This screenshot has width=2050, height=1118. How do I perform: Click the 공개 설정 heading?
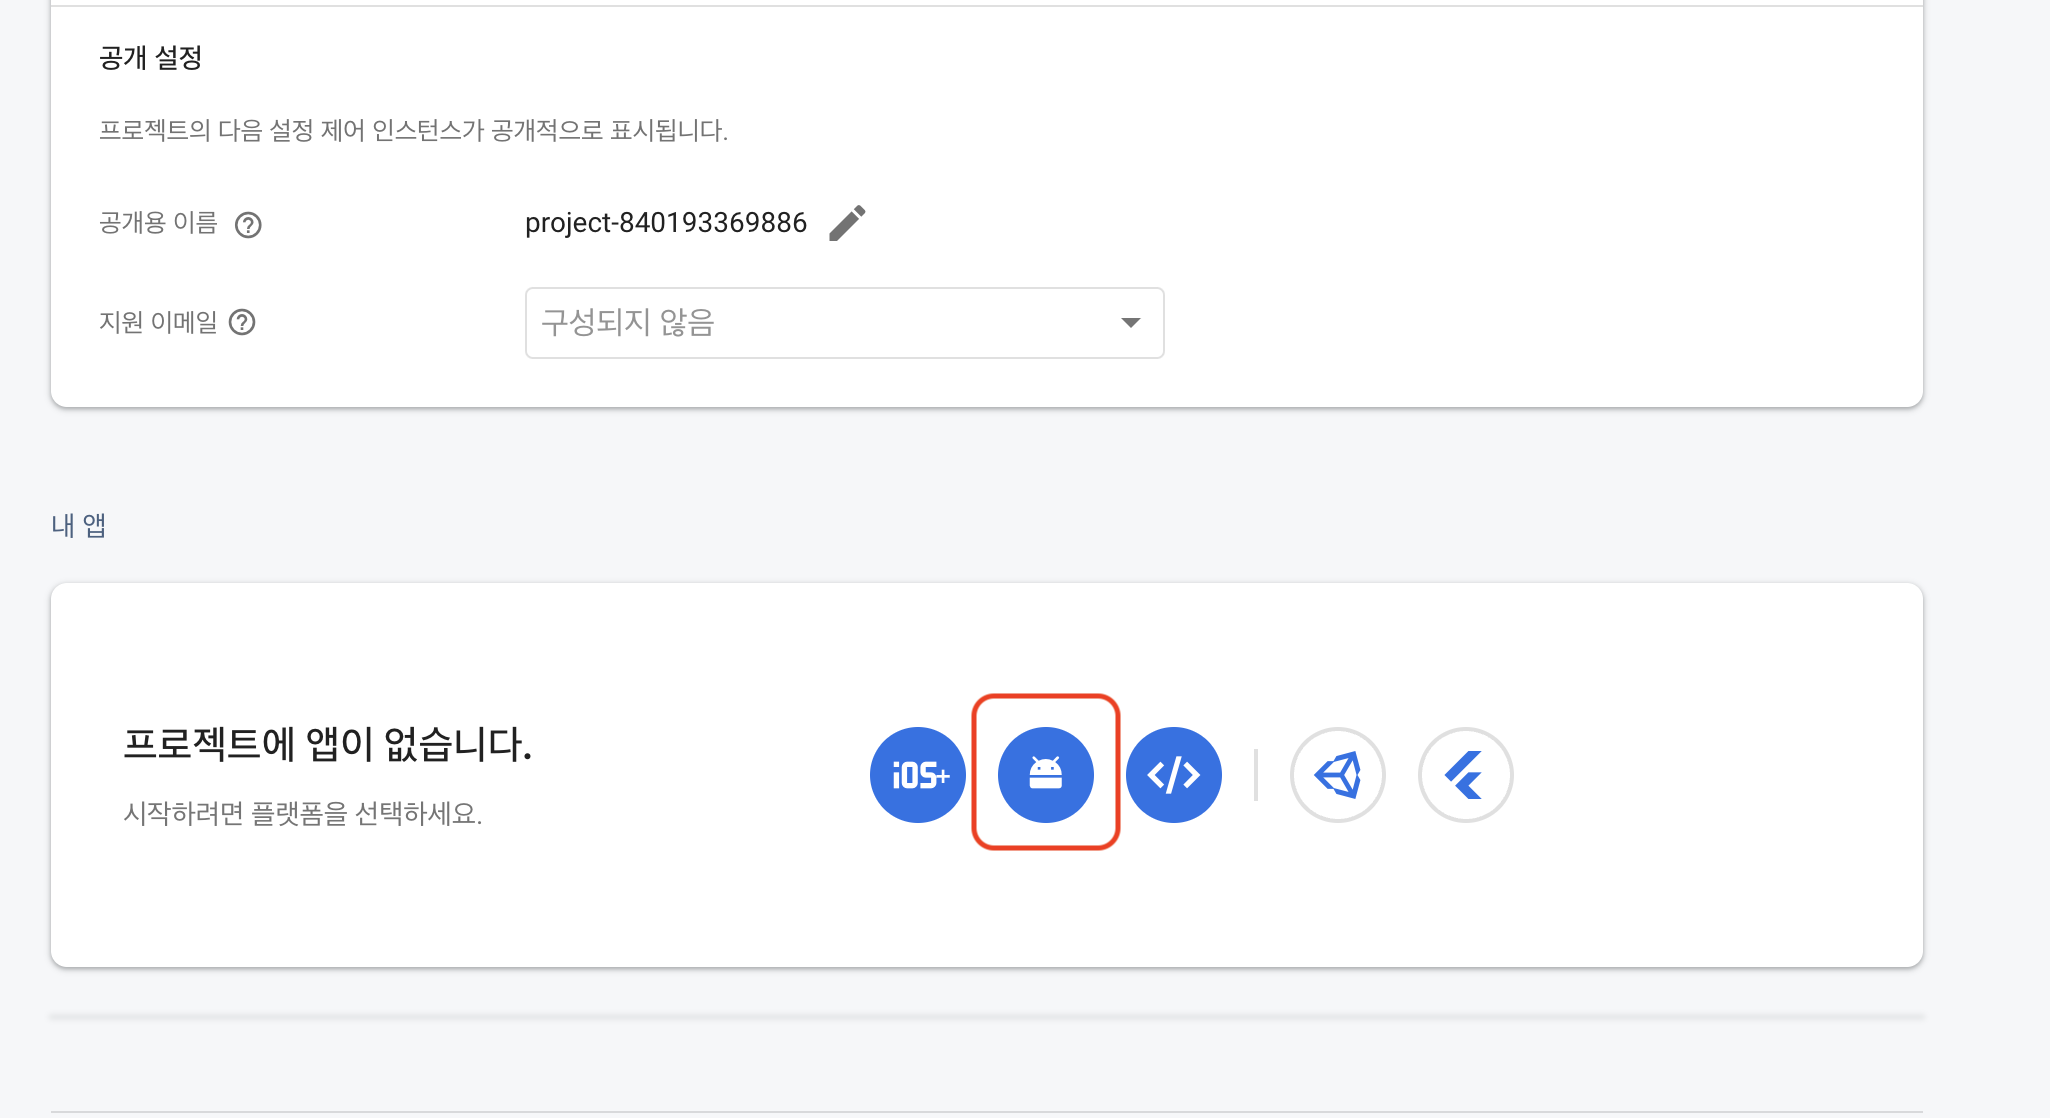(151, 58)
